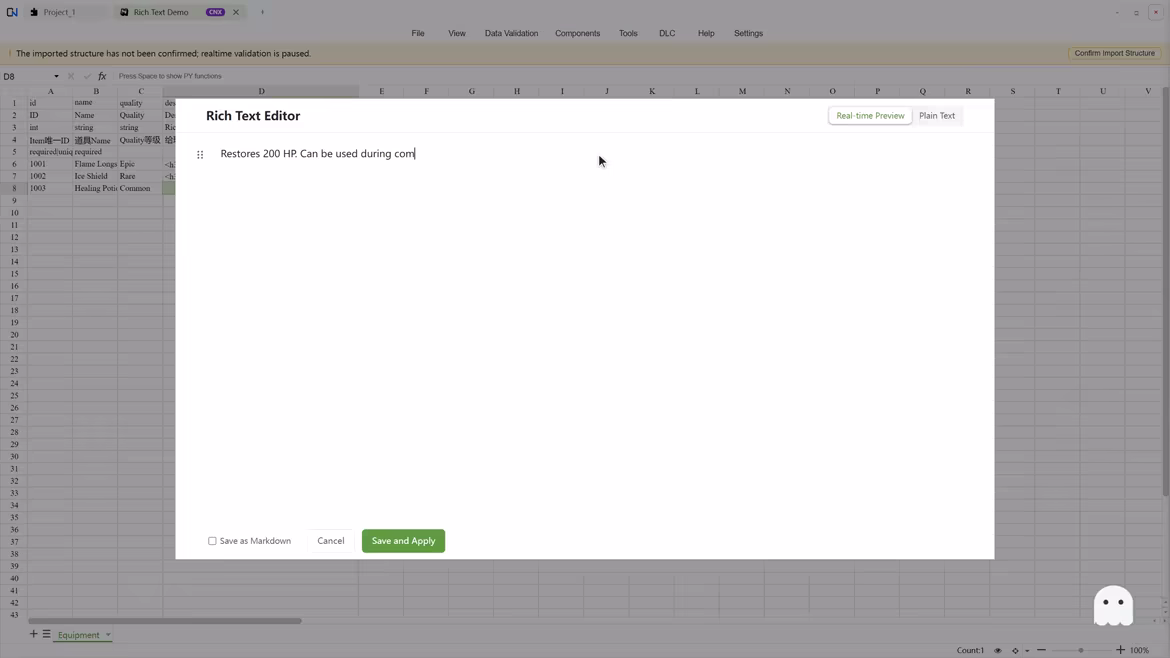Screen dimensions: 1170x658
Task: Click the Confirm Import Structure button
Action: point(1115,54)
